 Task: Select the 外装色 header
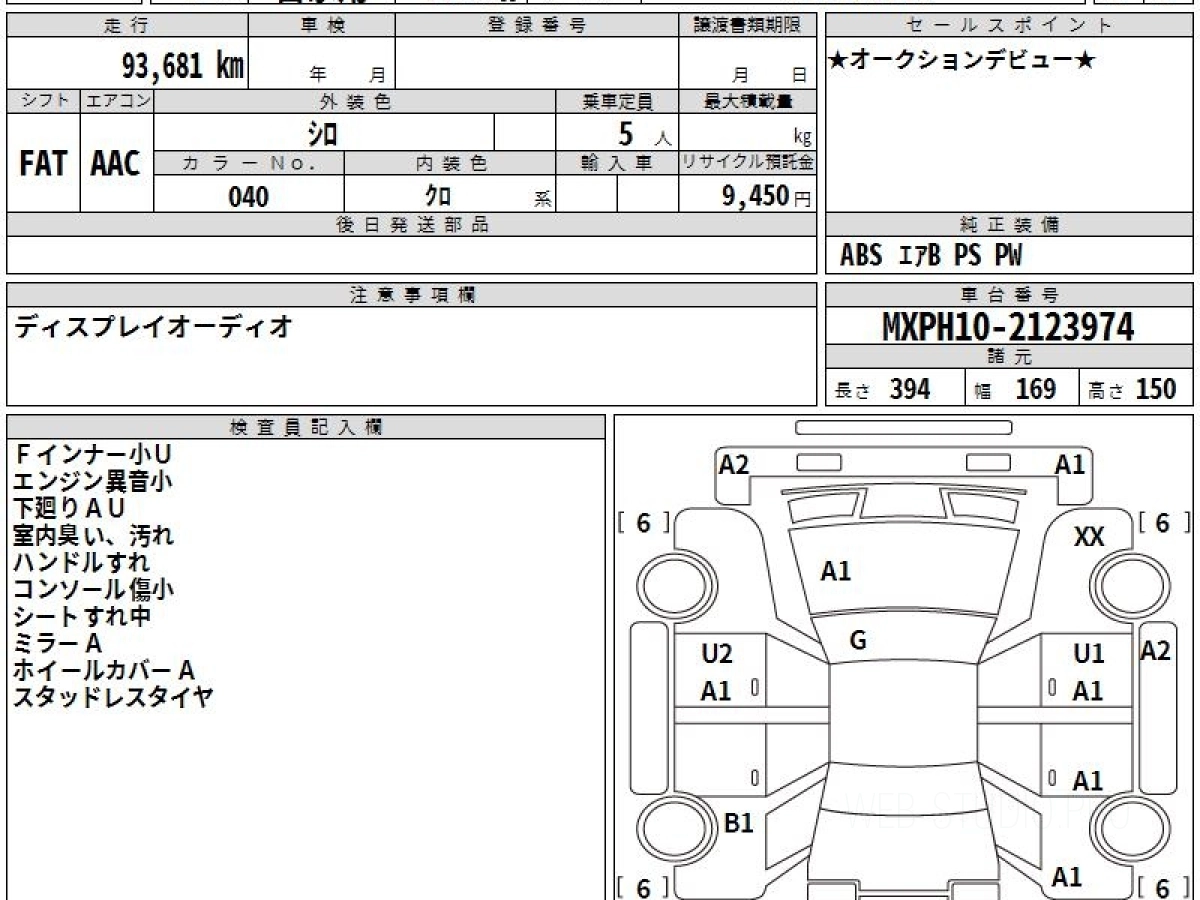(x=355, y=101)
